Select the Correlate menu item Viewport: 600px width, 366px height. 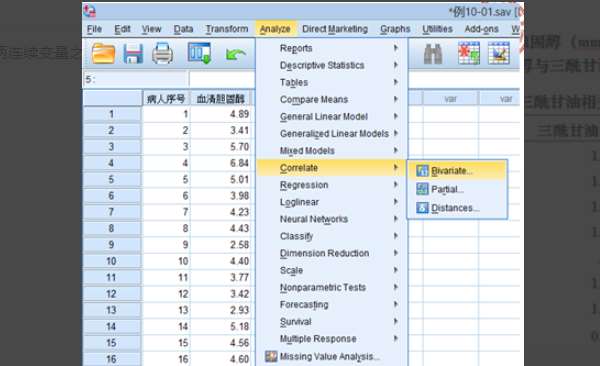click(331, 168)
